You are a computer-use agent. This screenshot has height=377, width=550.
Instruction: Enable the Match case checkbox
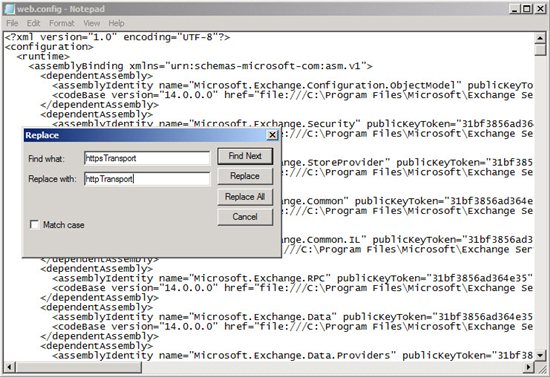(34, 224)
